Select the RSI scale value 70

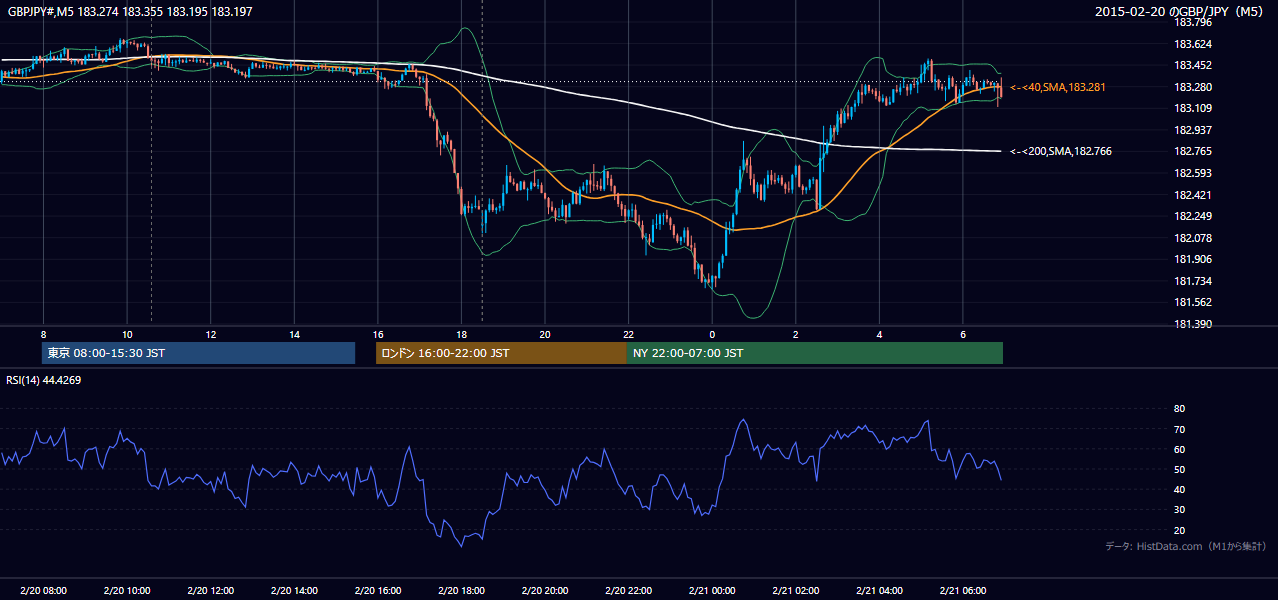pyautogui.click(x=1180, y=429)
